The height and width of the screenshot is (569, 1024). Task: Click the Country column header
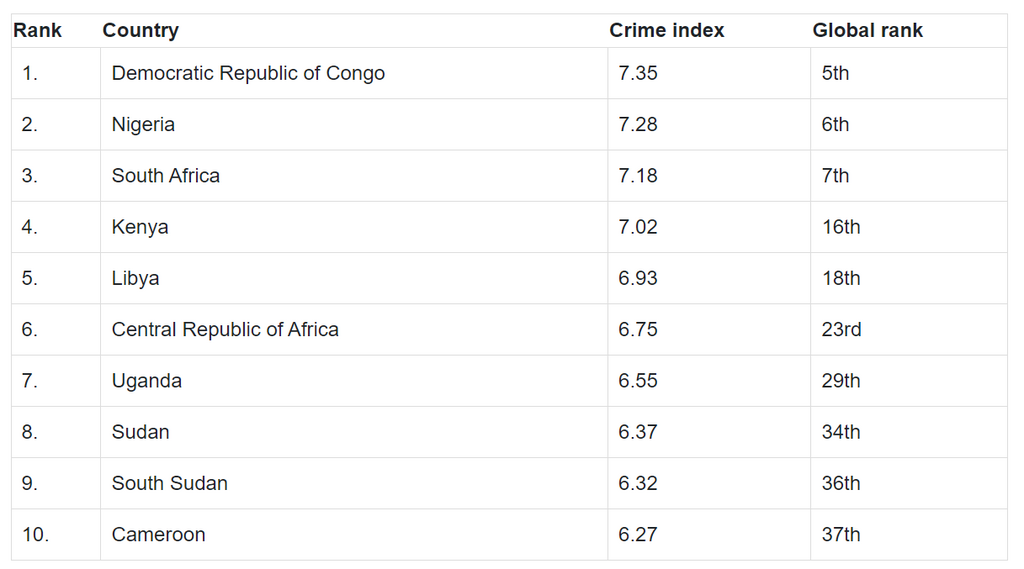point(140,30)
